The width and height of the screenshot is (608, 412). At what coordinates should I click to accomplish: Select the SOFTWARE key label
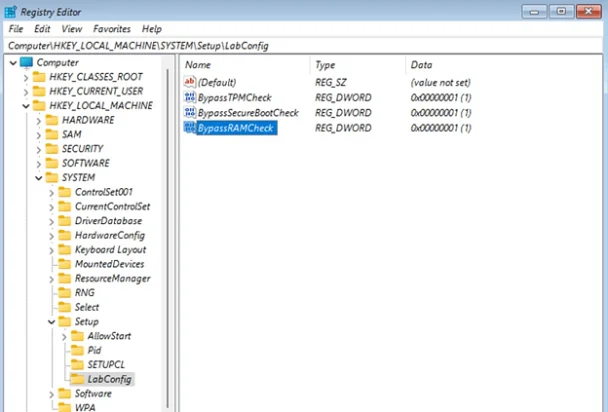[x=86, y=163]
